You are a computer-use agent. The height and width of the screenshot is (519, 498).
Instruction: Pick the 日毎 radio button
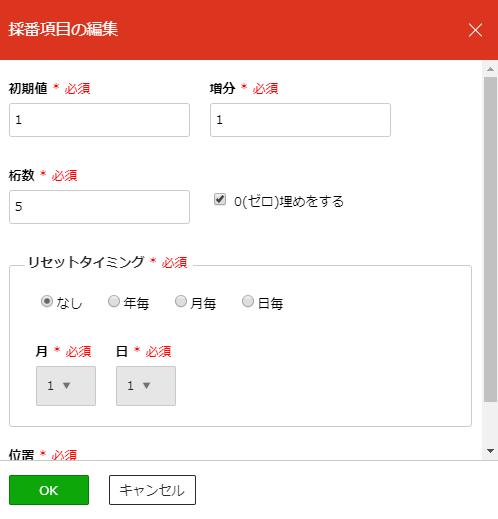[x=248, y=301]
